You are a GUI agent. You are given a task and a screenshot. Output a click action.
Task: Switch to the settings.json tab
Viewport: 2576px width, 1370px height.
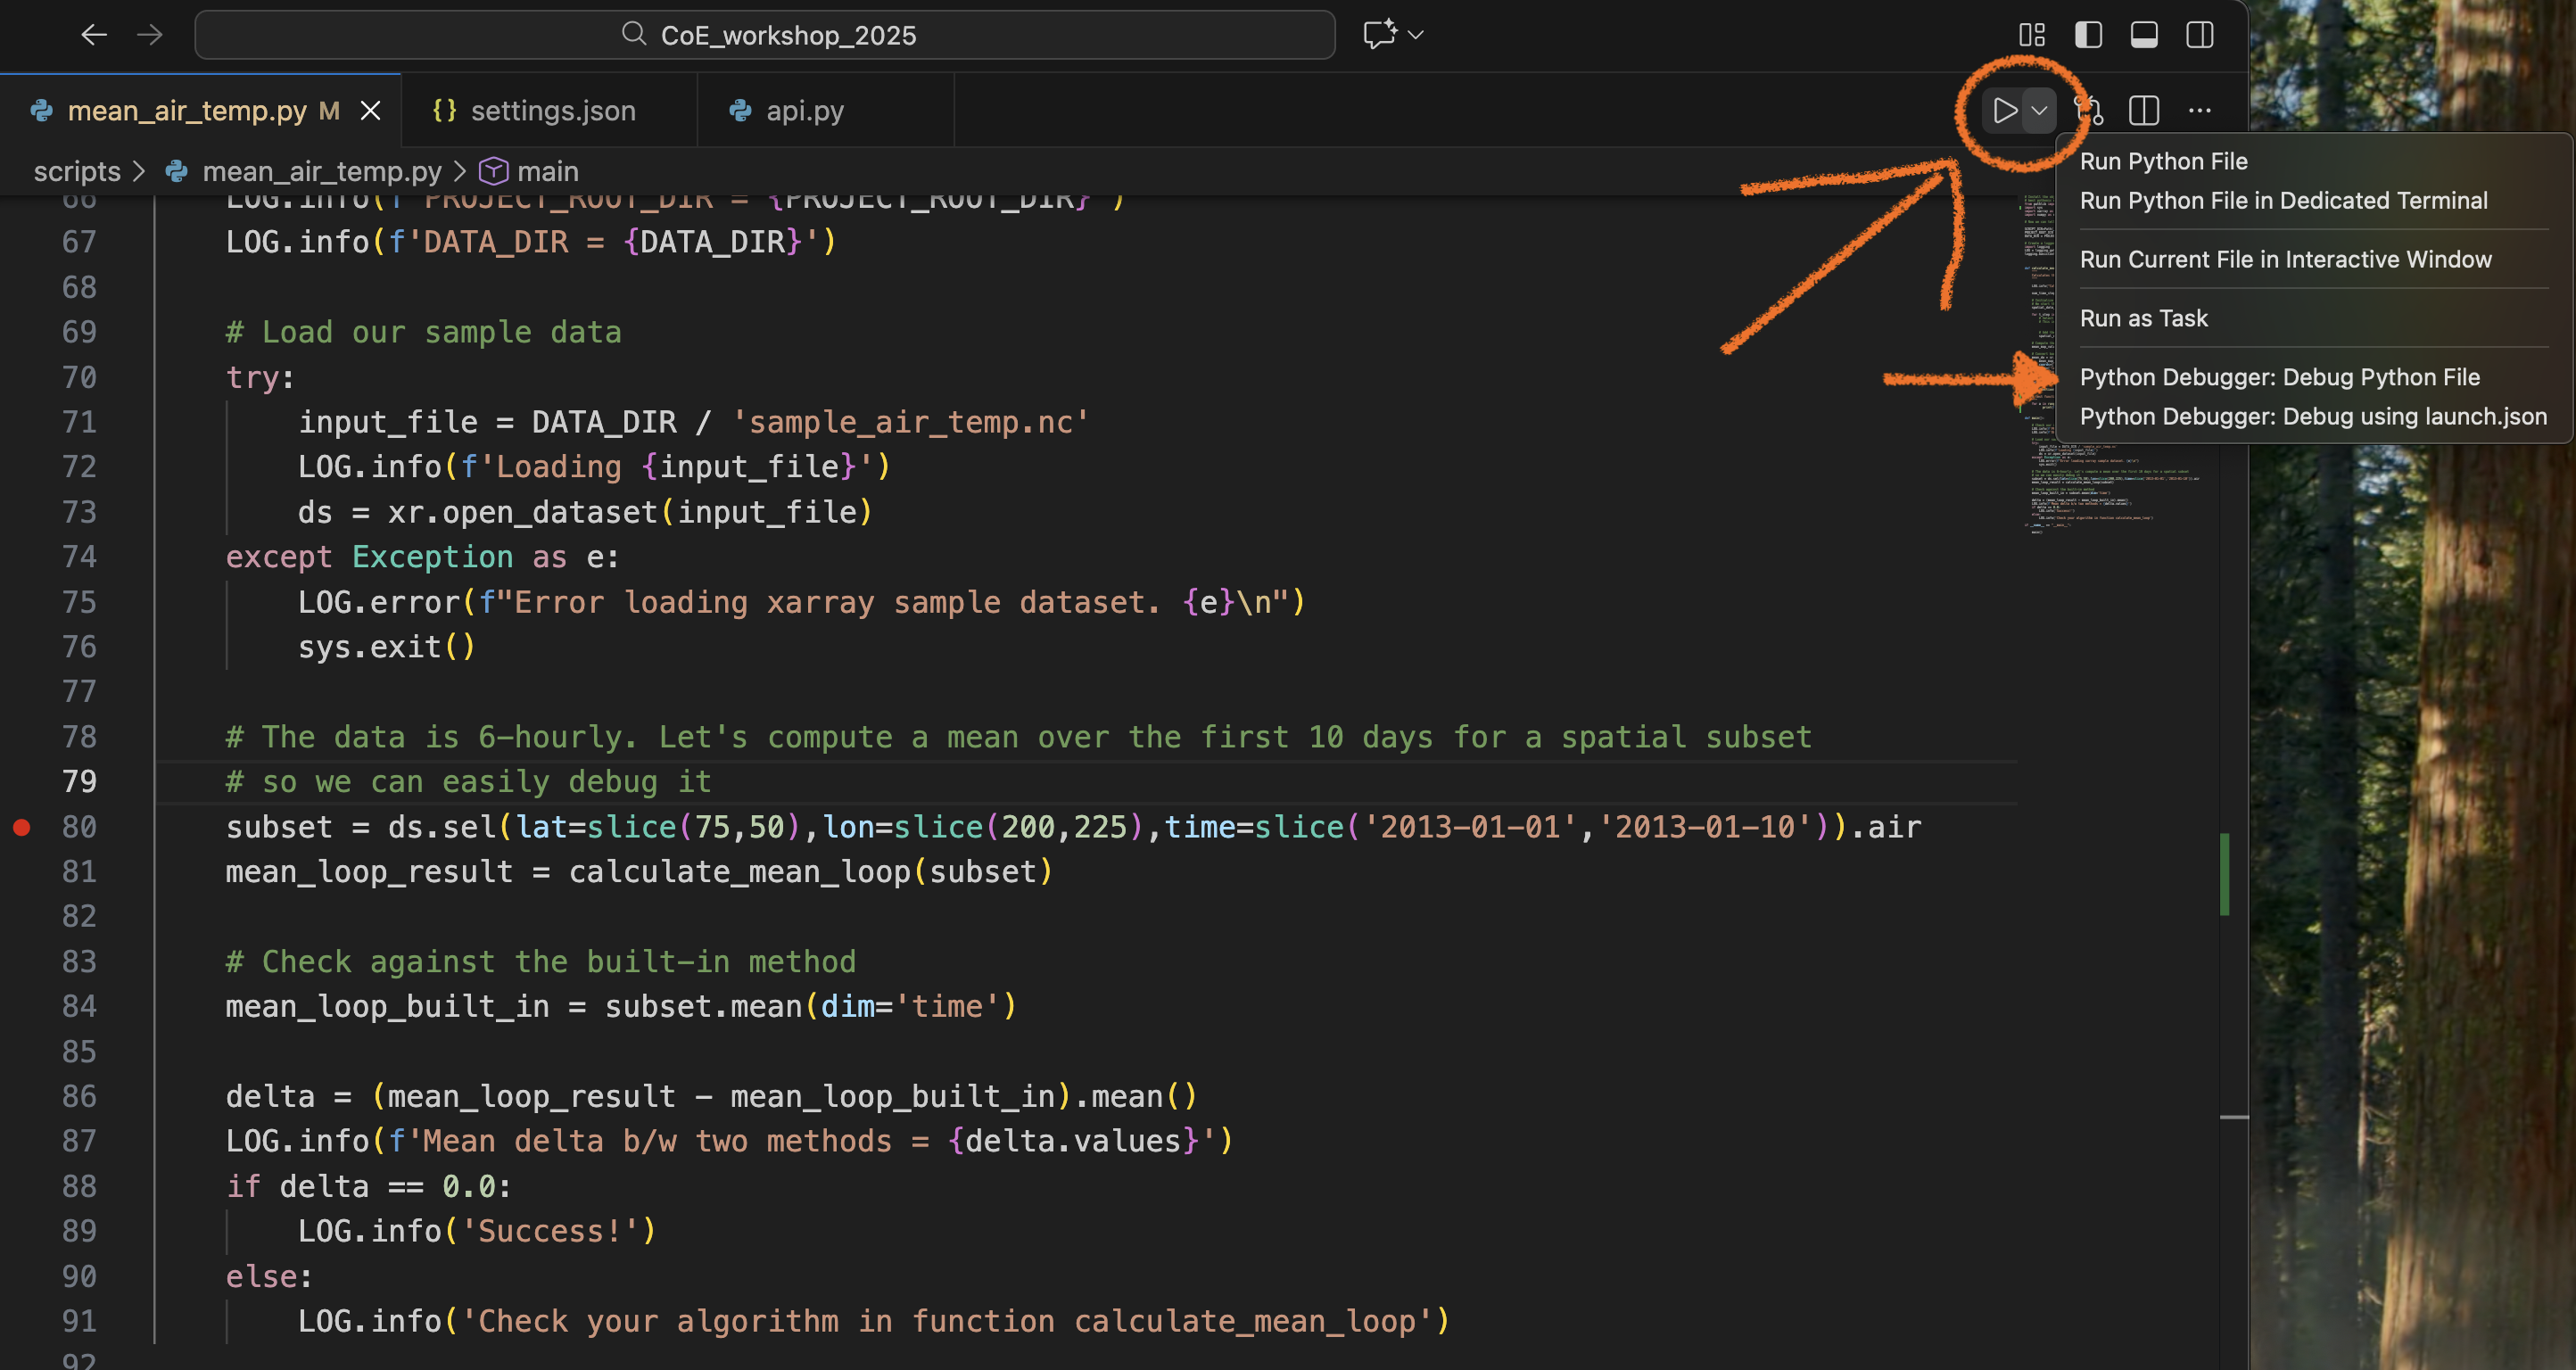click(x=551, y=110)
